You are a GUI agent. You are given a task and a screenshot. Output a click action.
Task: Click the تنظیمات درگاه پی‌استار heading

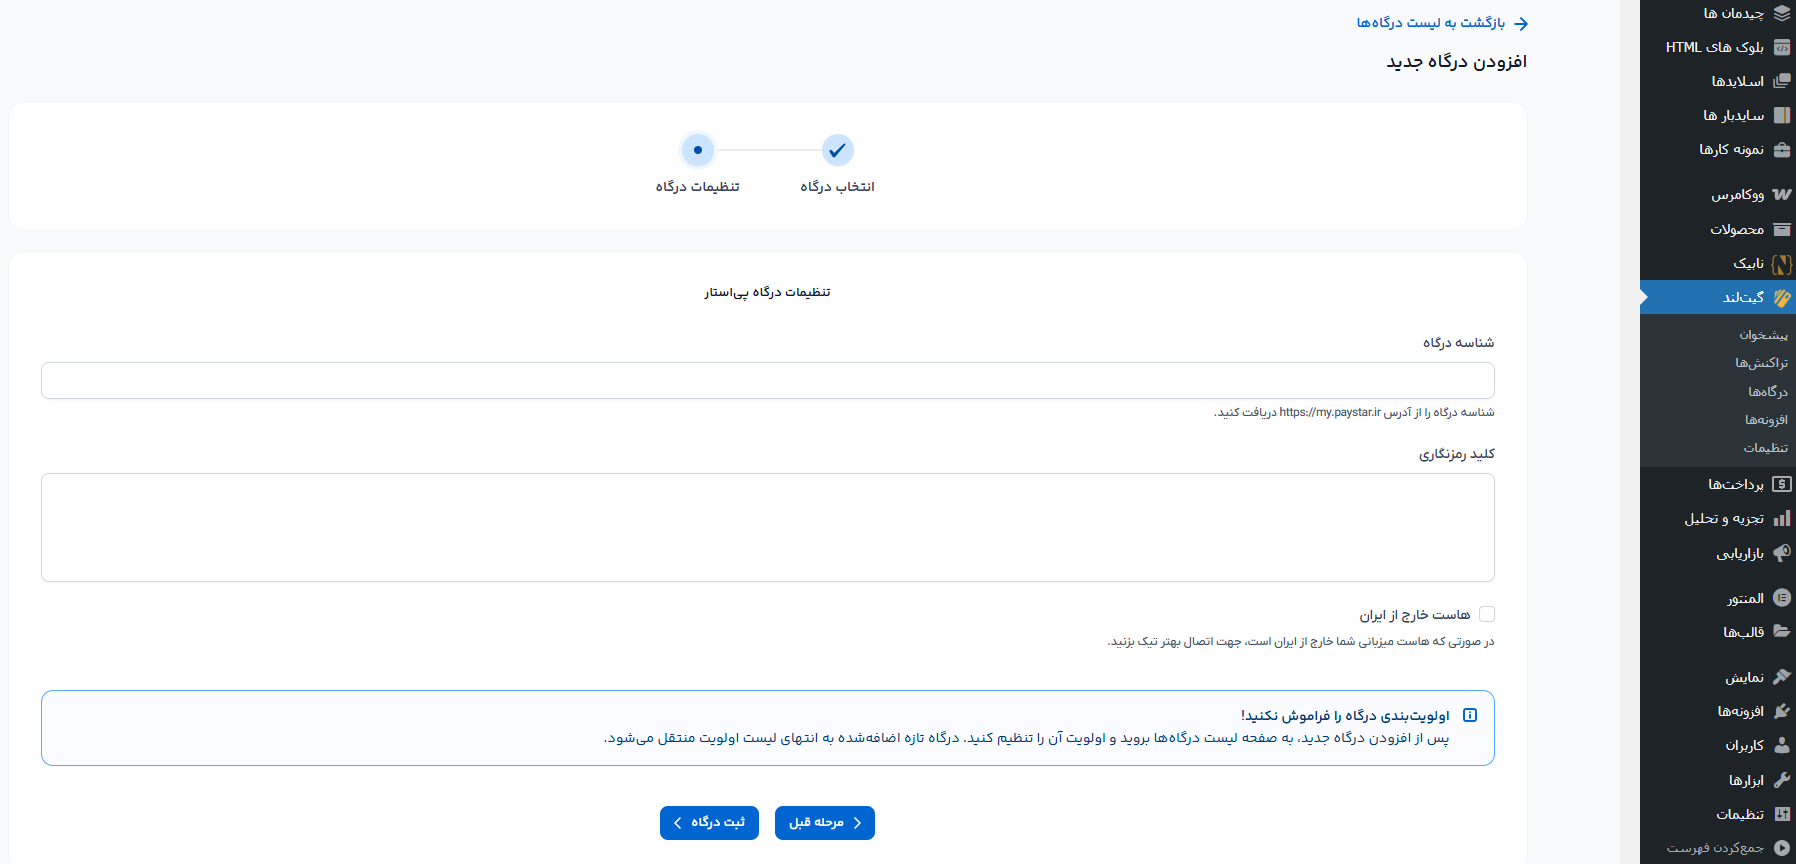pyautogui.click(x=767, y=292)
